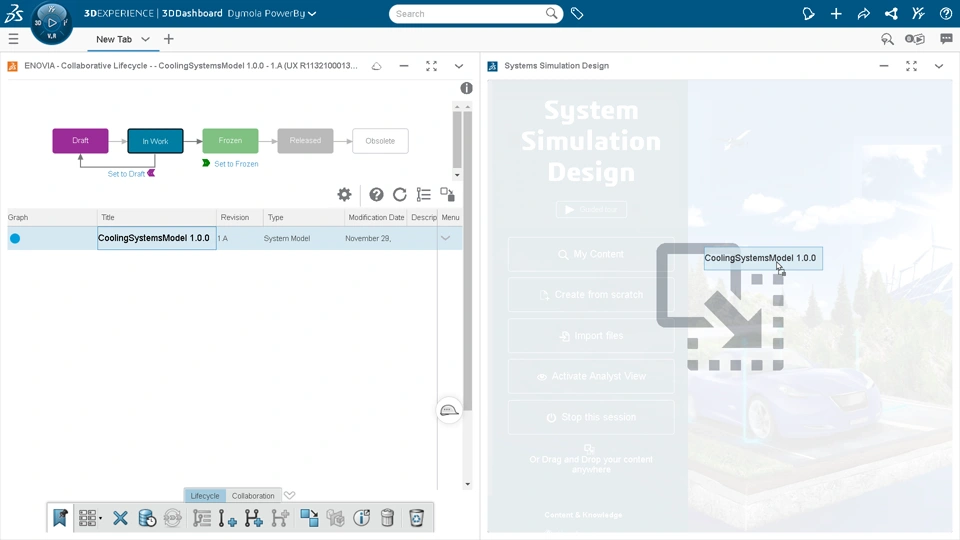960x540 pixels.
Task: Click the expand-to-window icon next to the tree icon
Action: [448, 195]
